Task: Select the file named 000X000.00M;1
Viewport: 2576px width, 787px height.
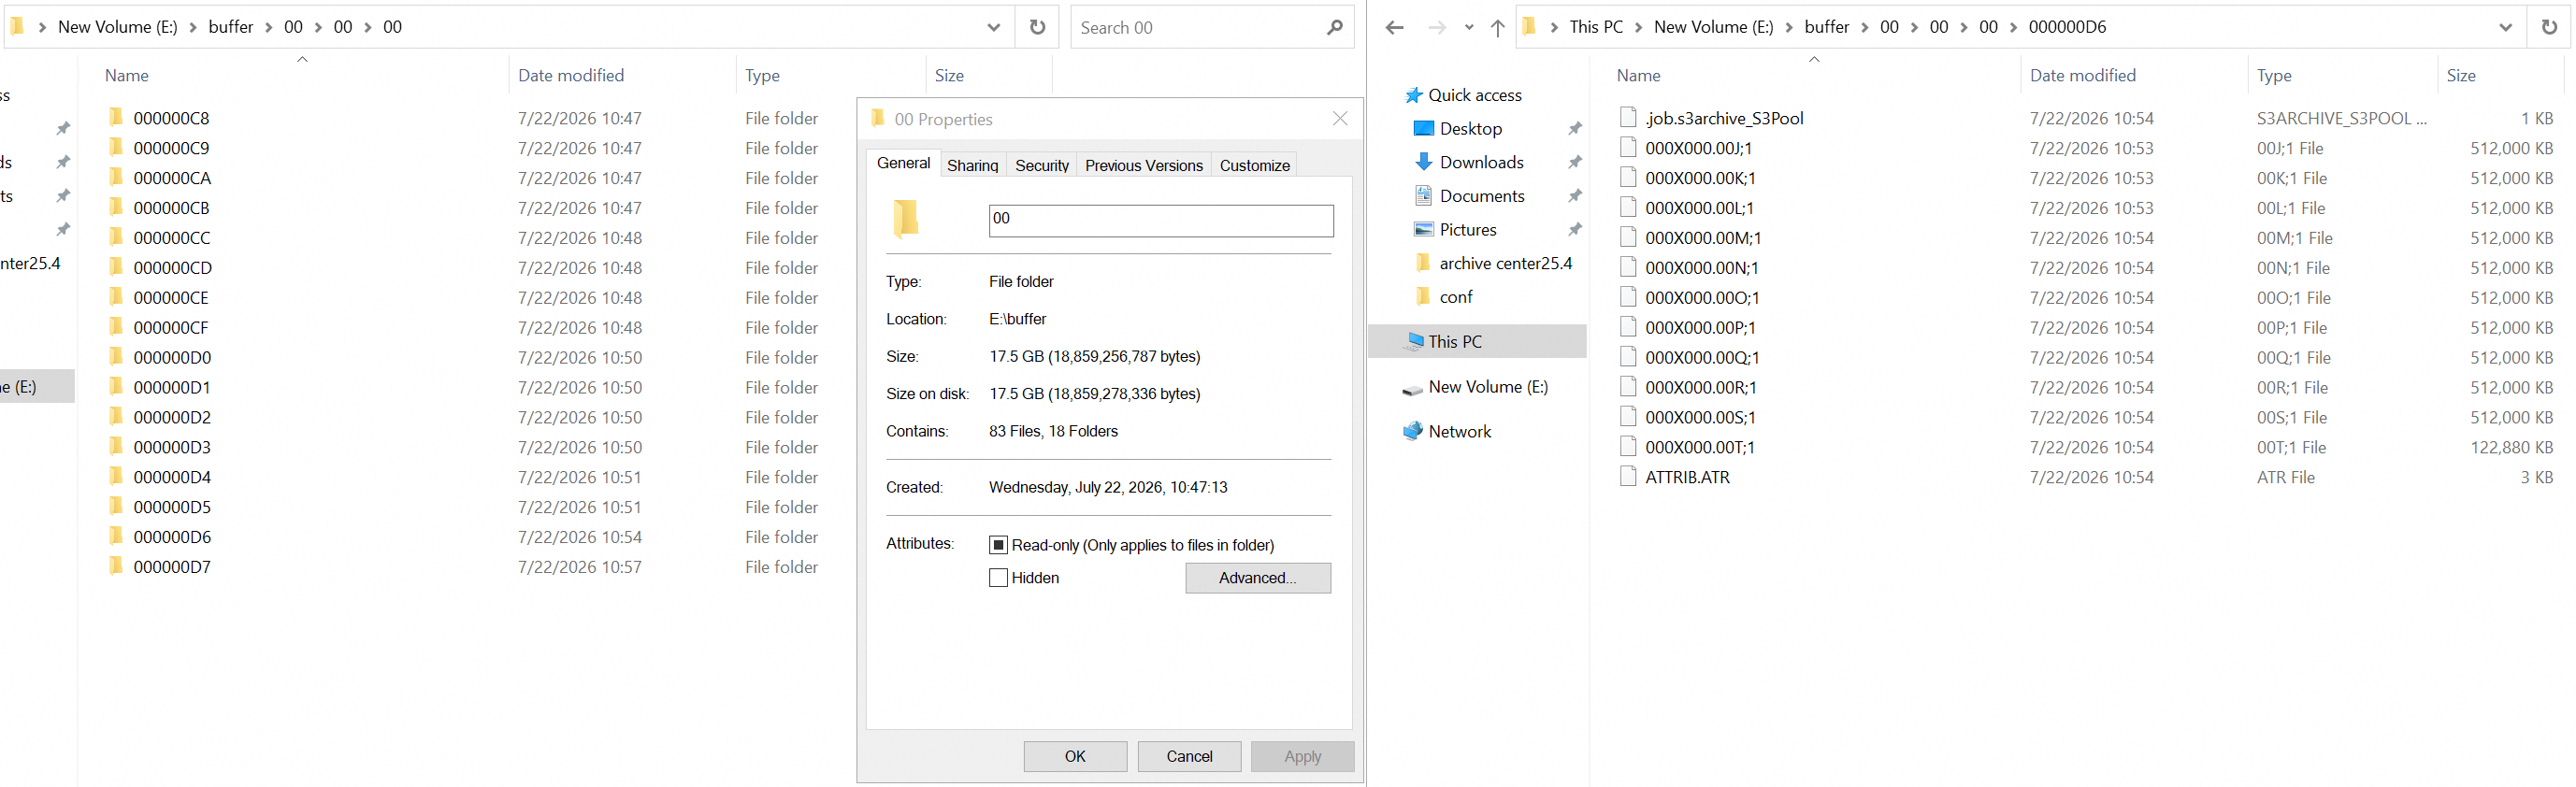Action: click(x=1702, y=237)
